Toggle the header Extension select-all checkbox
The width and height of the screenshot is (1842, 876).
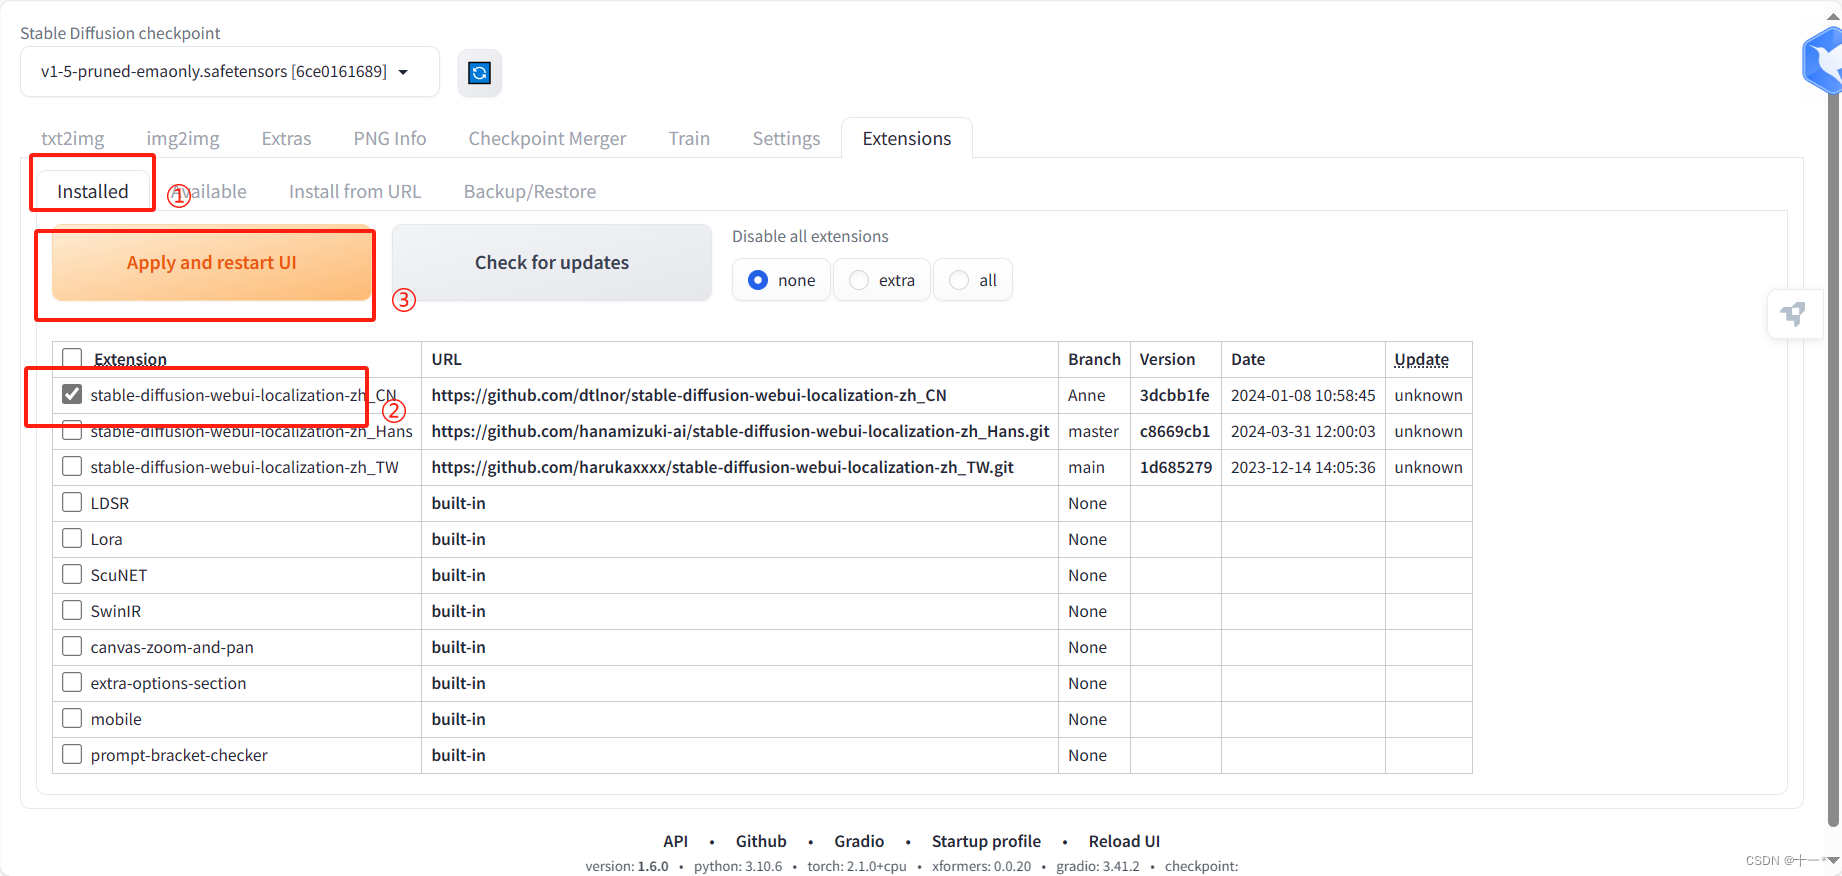point(72,358)
